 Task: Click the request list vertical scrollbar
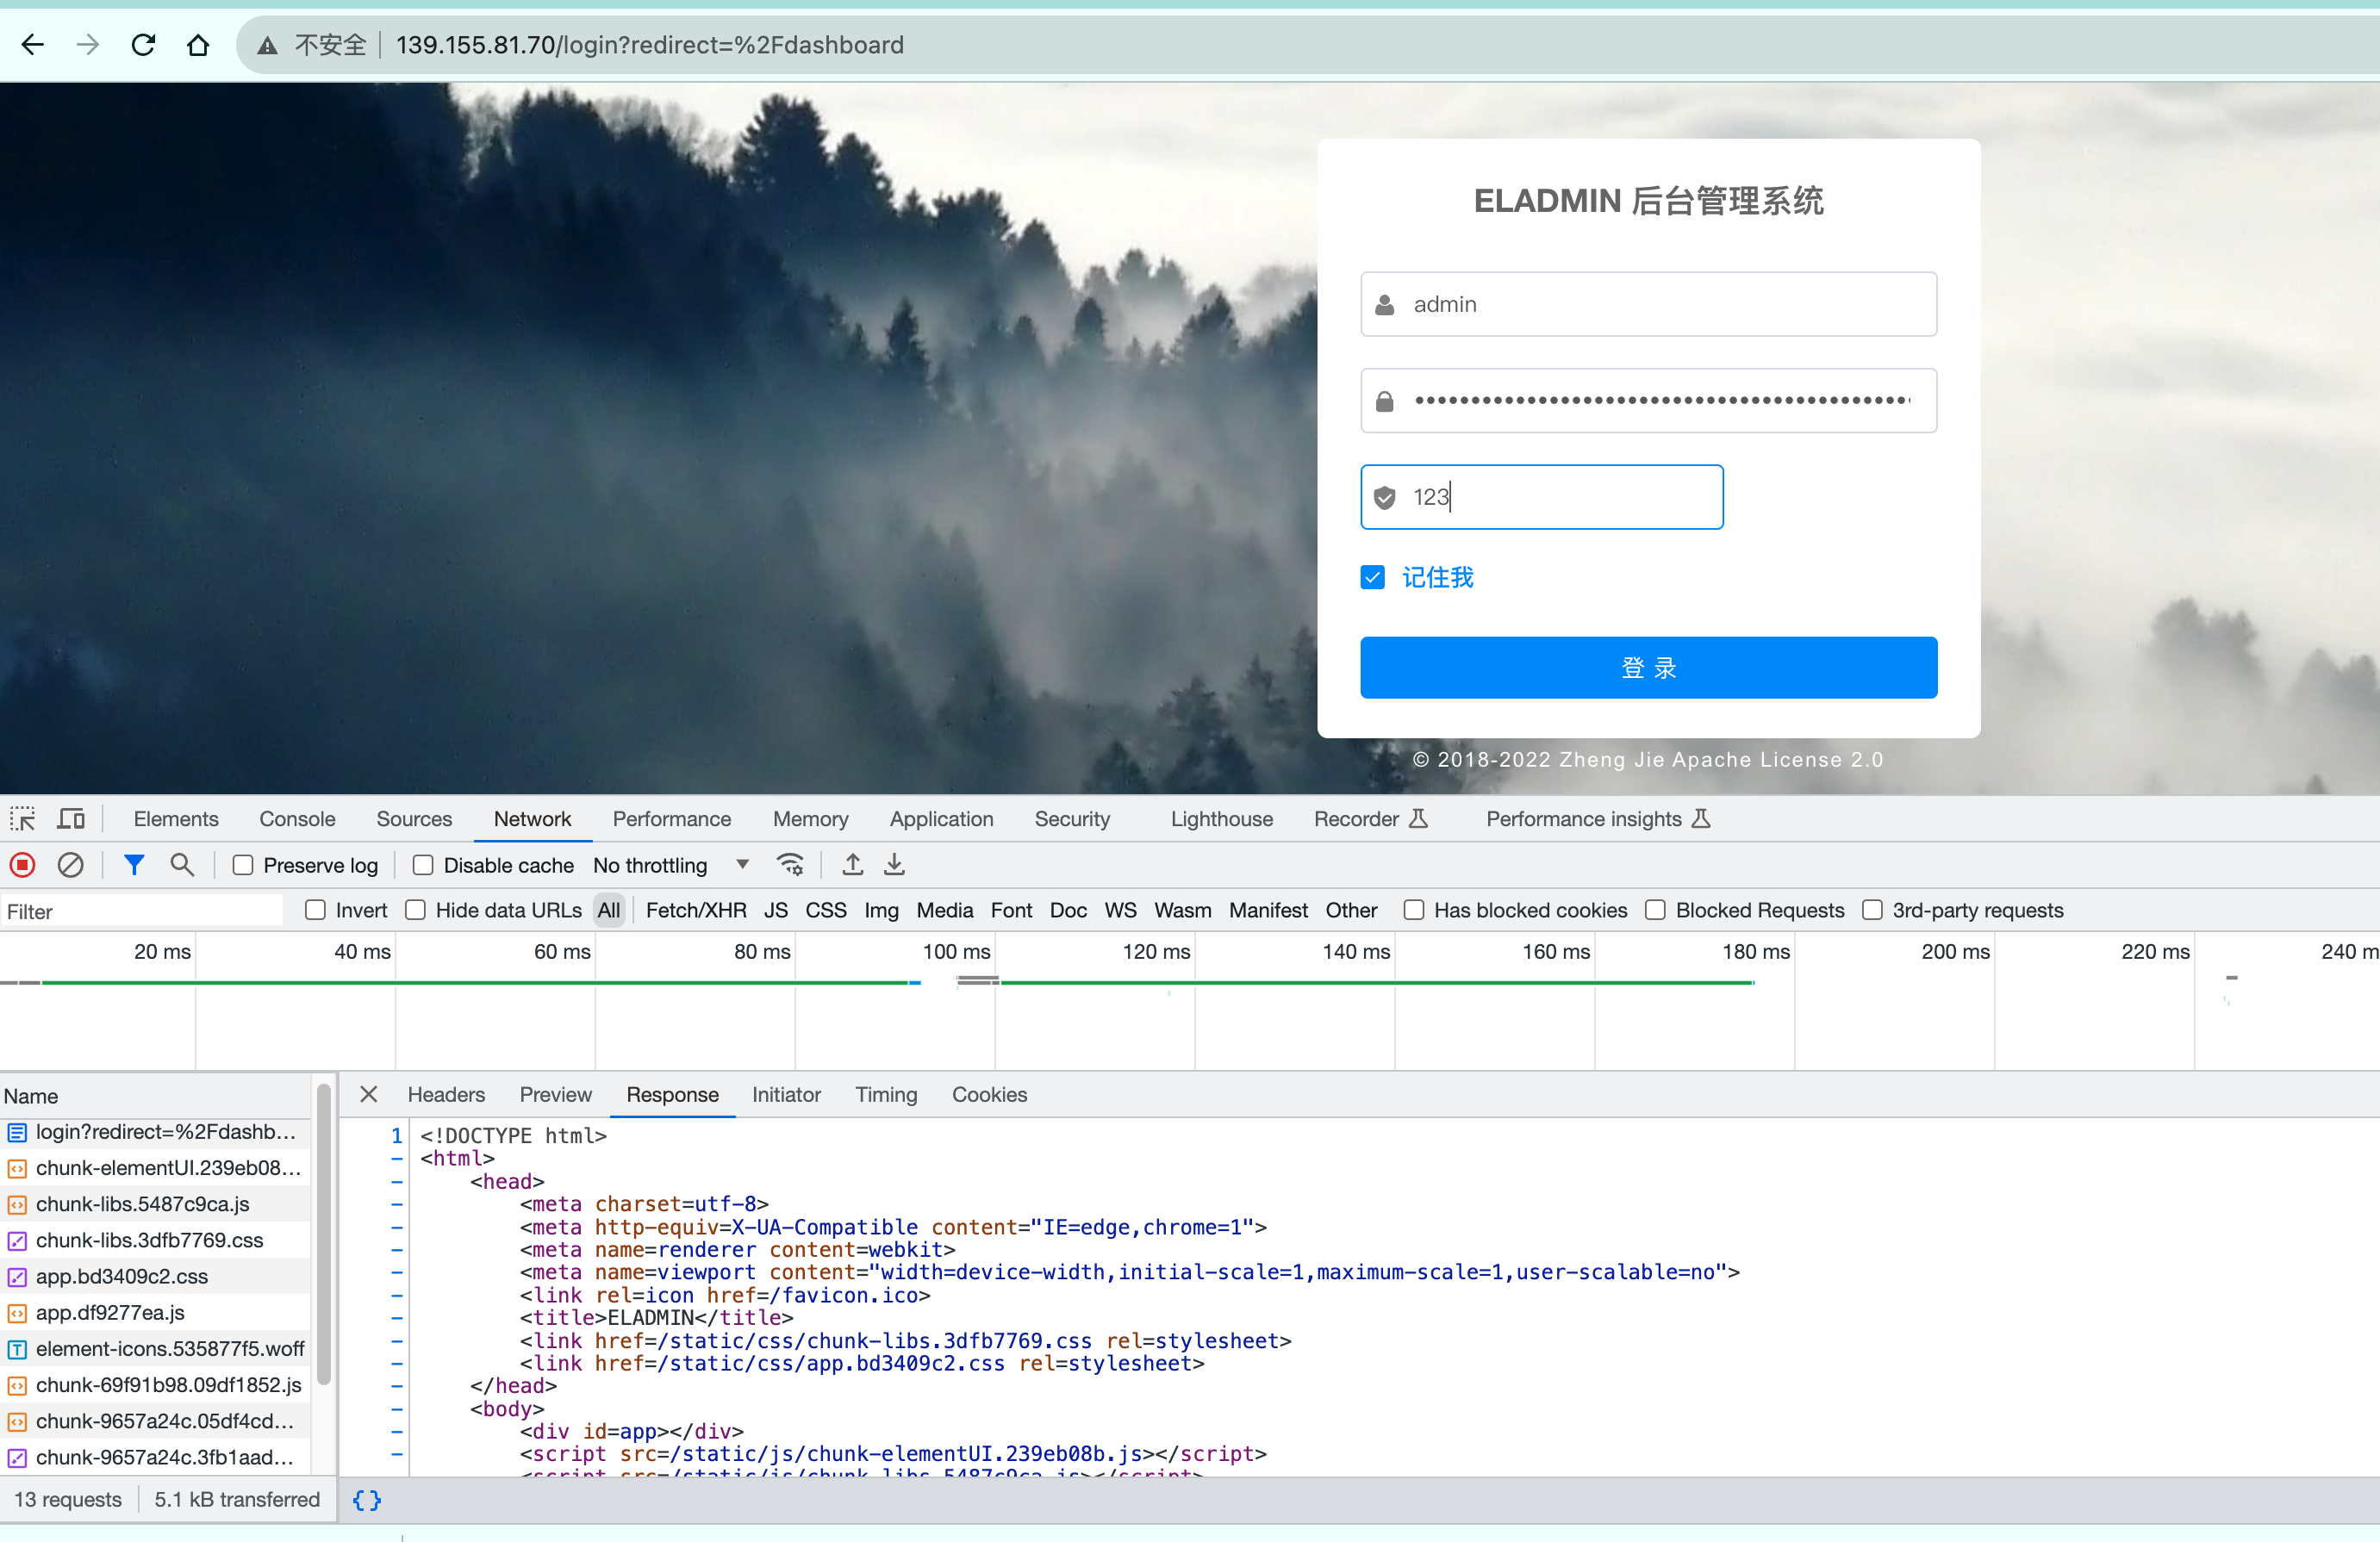click(323, 1233)
